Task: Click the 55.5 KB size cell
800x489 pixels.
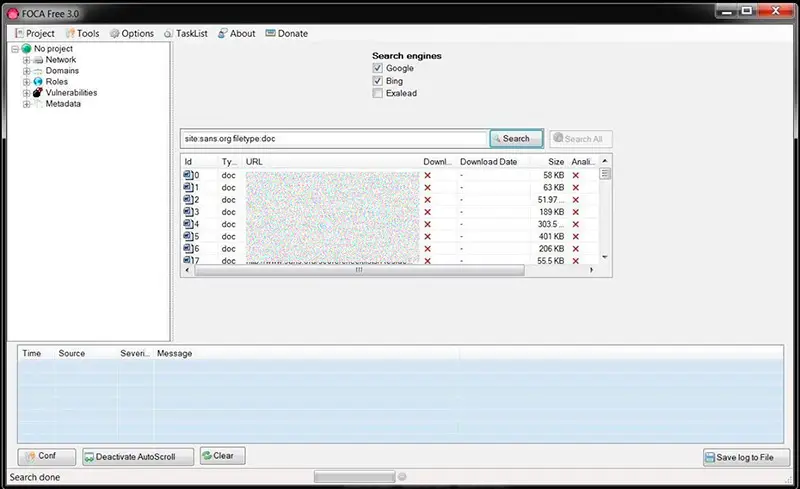Action: click(551, 260)
